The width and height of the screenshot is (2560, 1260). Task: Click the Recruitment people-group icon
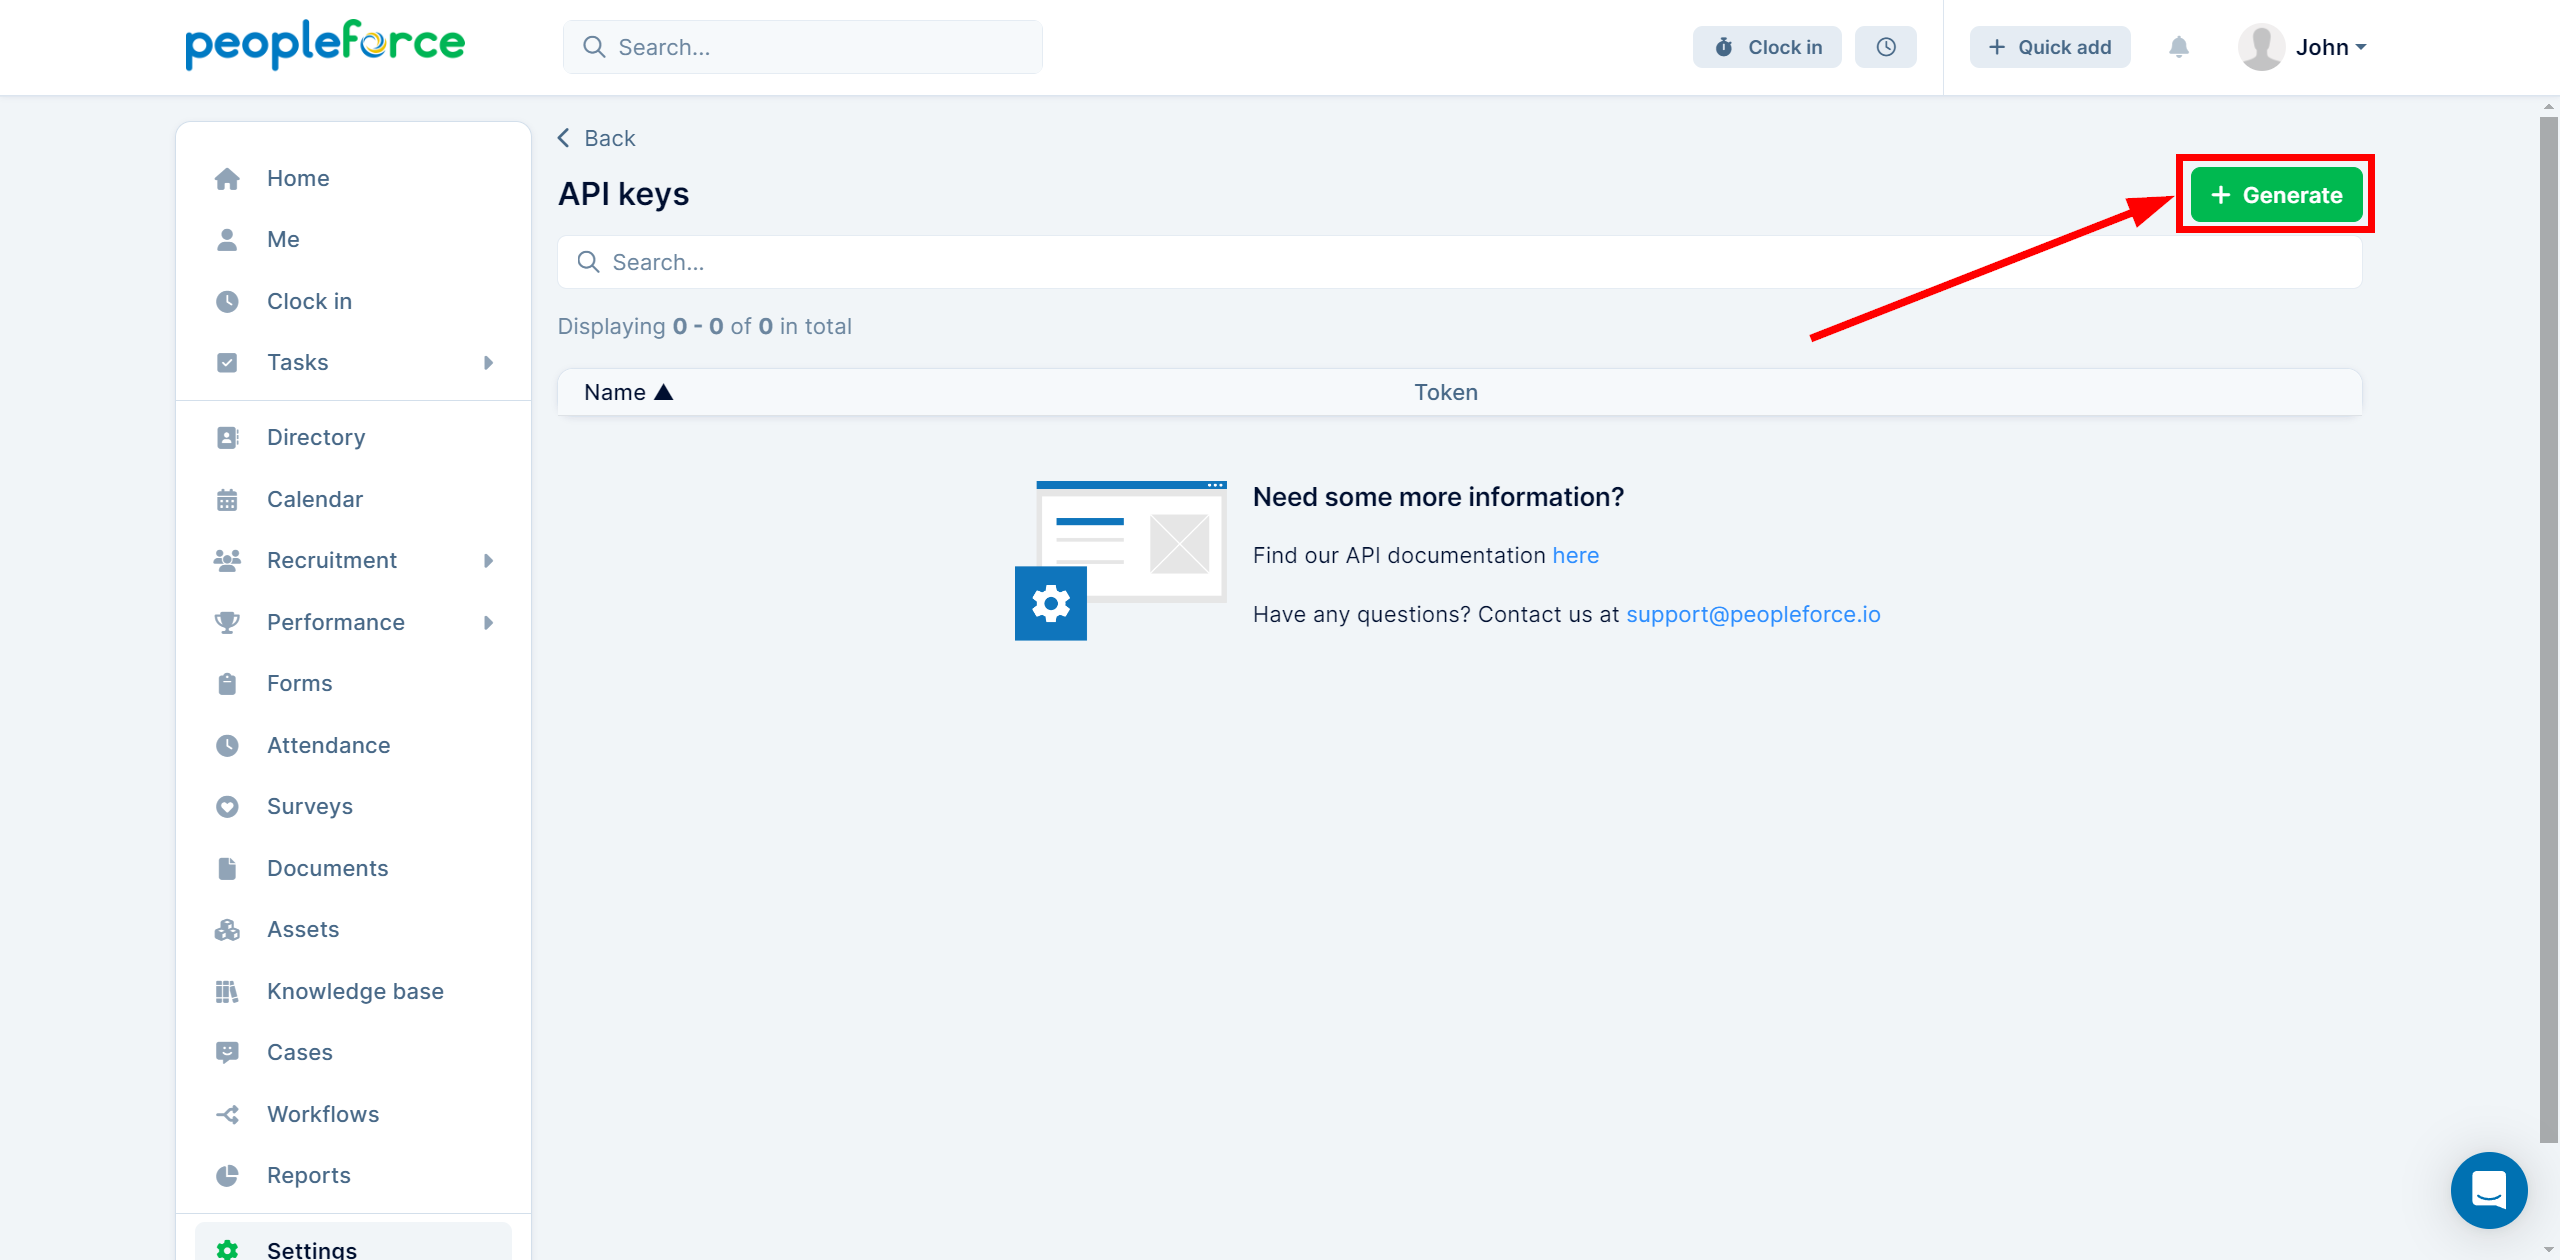coord(227,561)
